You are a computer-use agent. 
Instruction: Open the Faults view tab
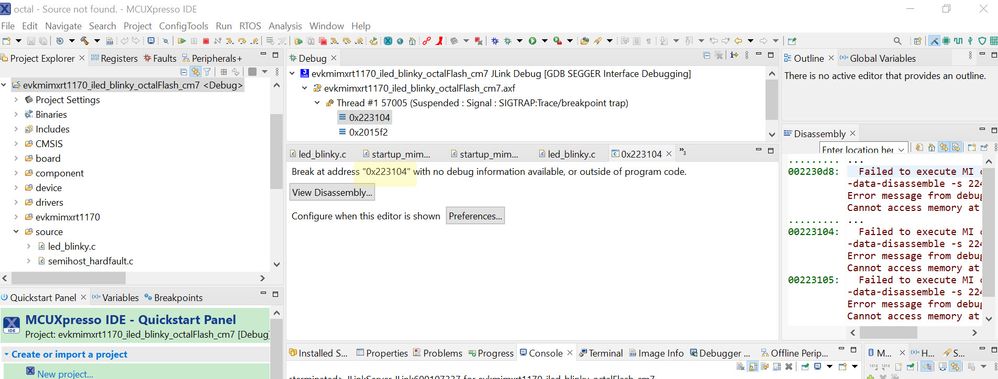pyautogui.click(x=160, y=58)
